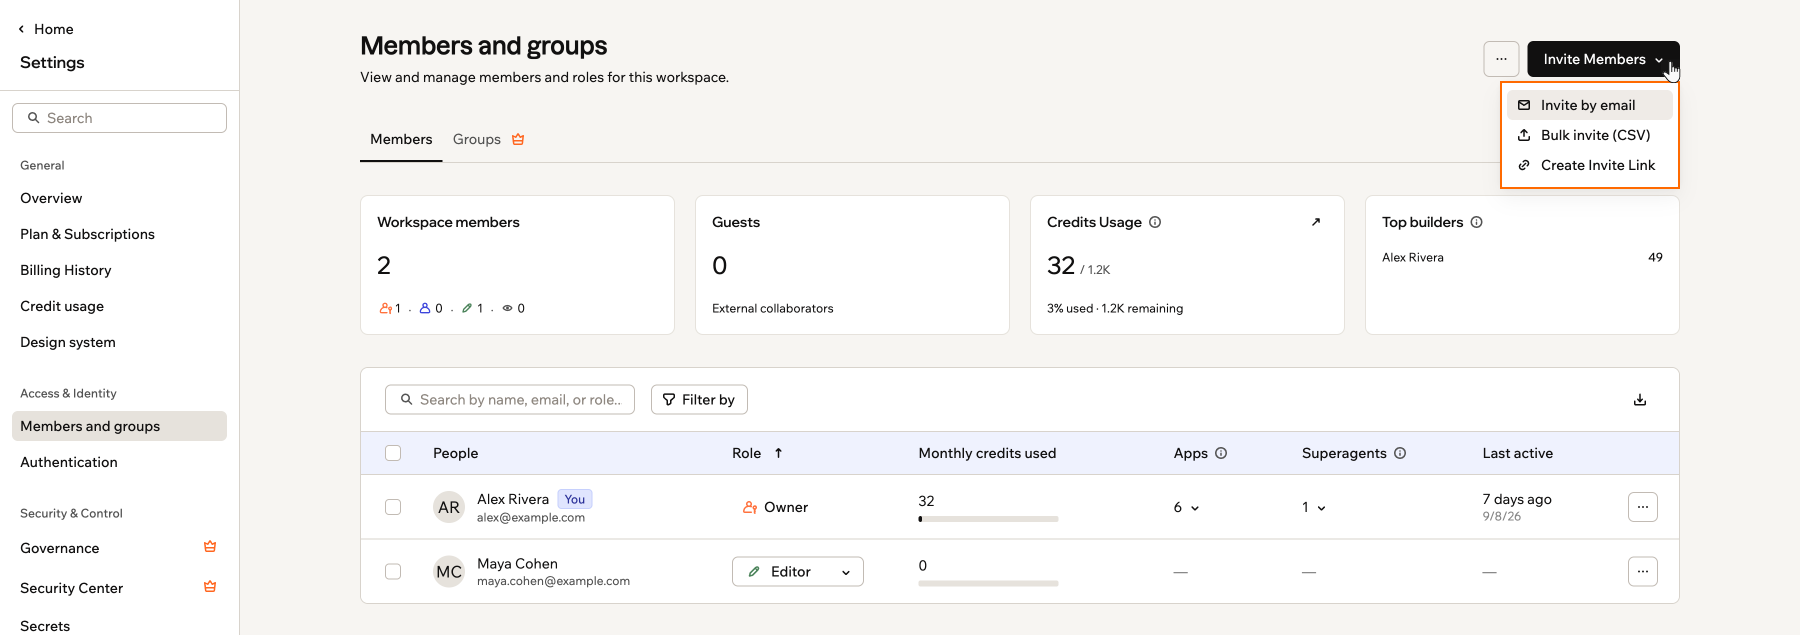The height and width of the screenshot is (635, 1800).
Task: Click the crown icon next to Governance
Action: click(x=210, y=546)
